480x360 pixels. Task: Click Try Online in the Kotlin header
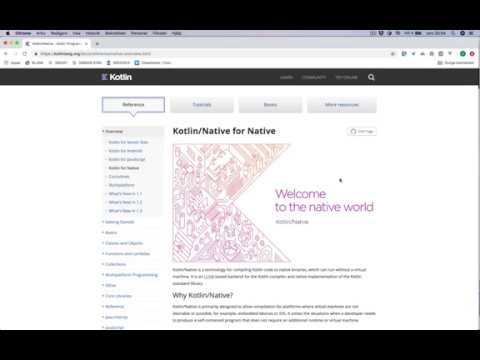[x=347, y=77]
